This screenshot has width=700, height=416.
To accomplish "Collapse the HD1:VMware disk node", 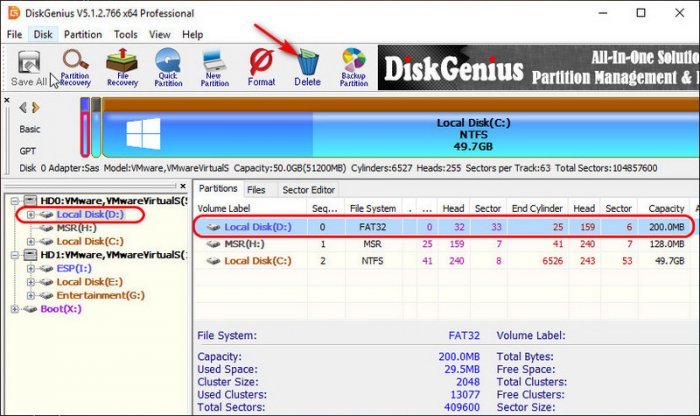I will [x=15, y=255].
